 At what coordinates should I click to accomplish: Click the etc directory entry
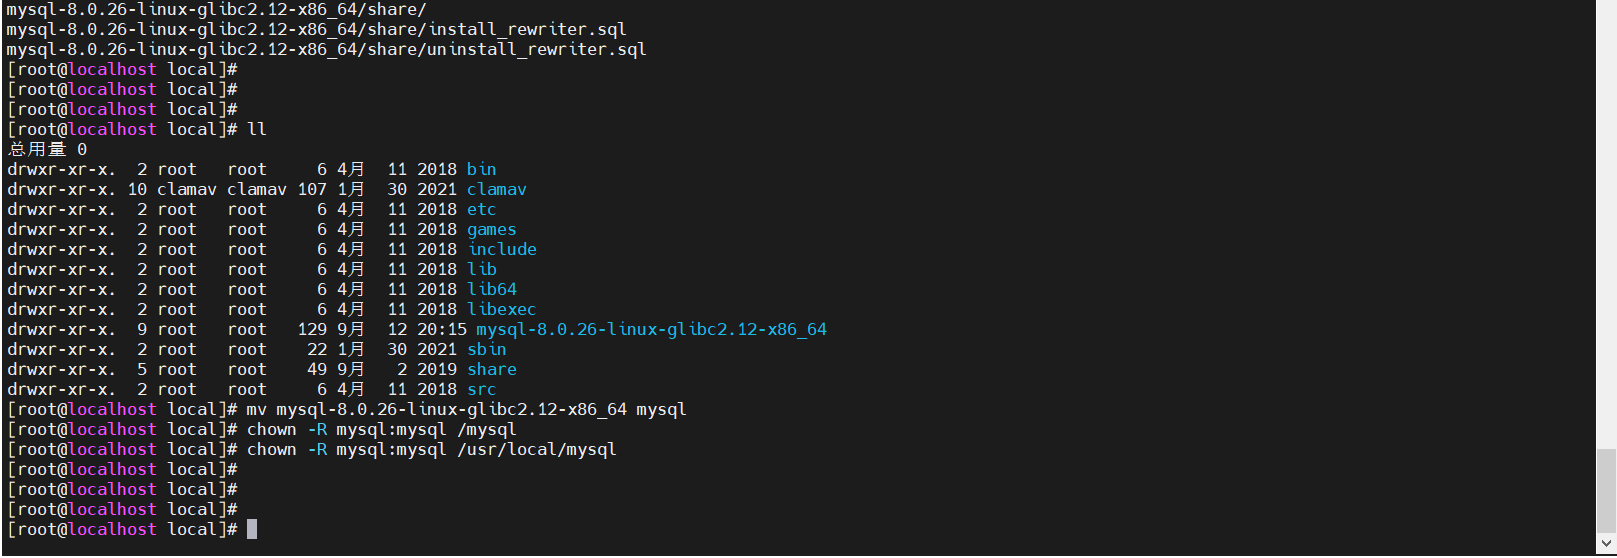[x=481, y=209]
